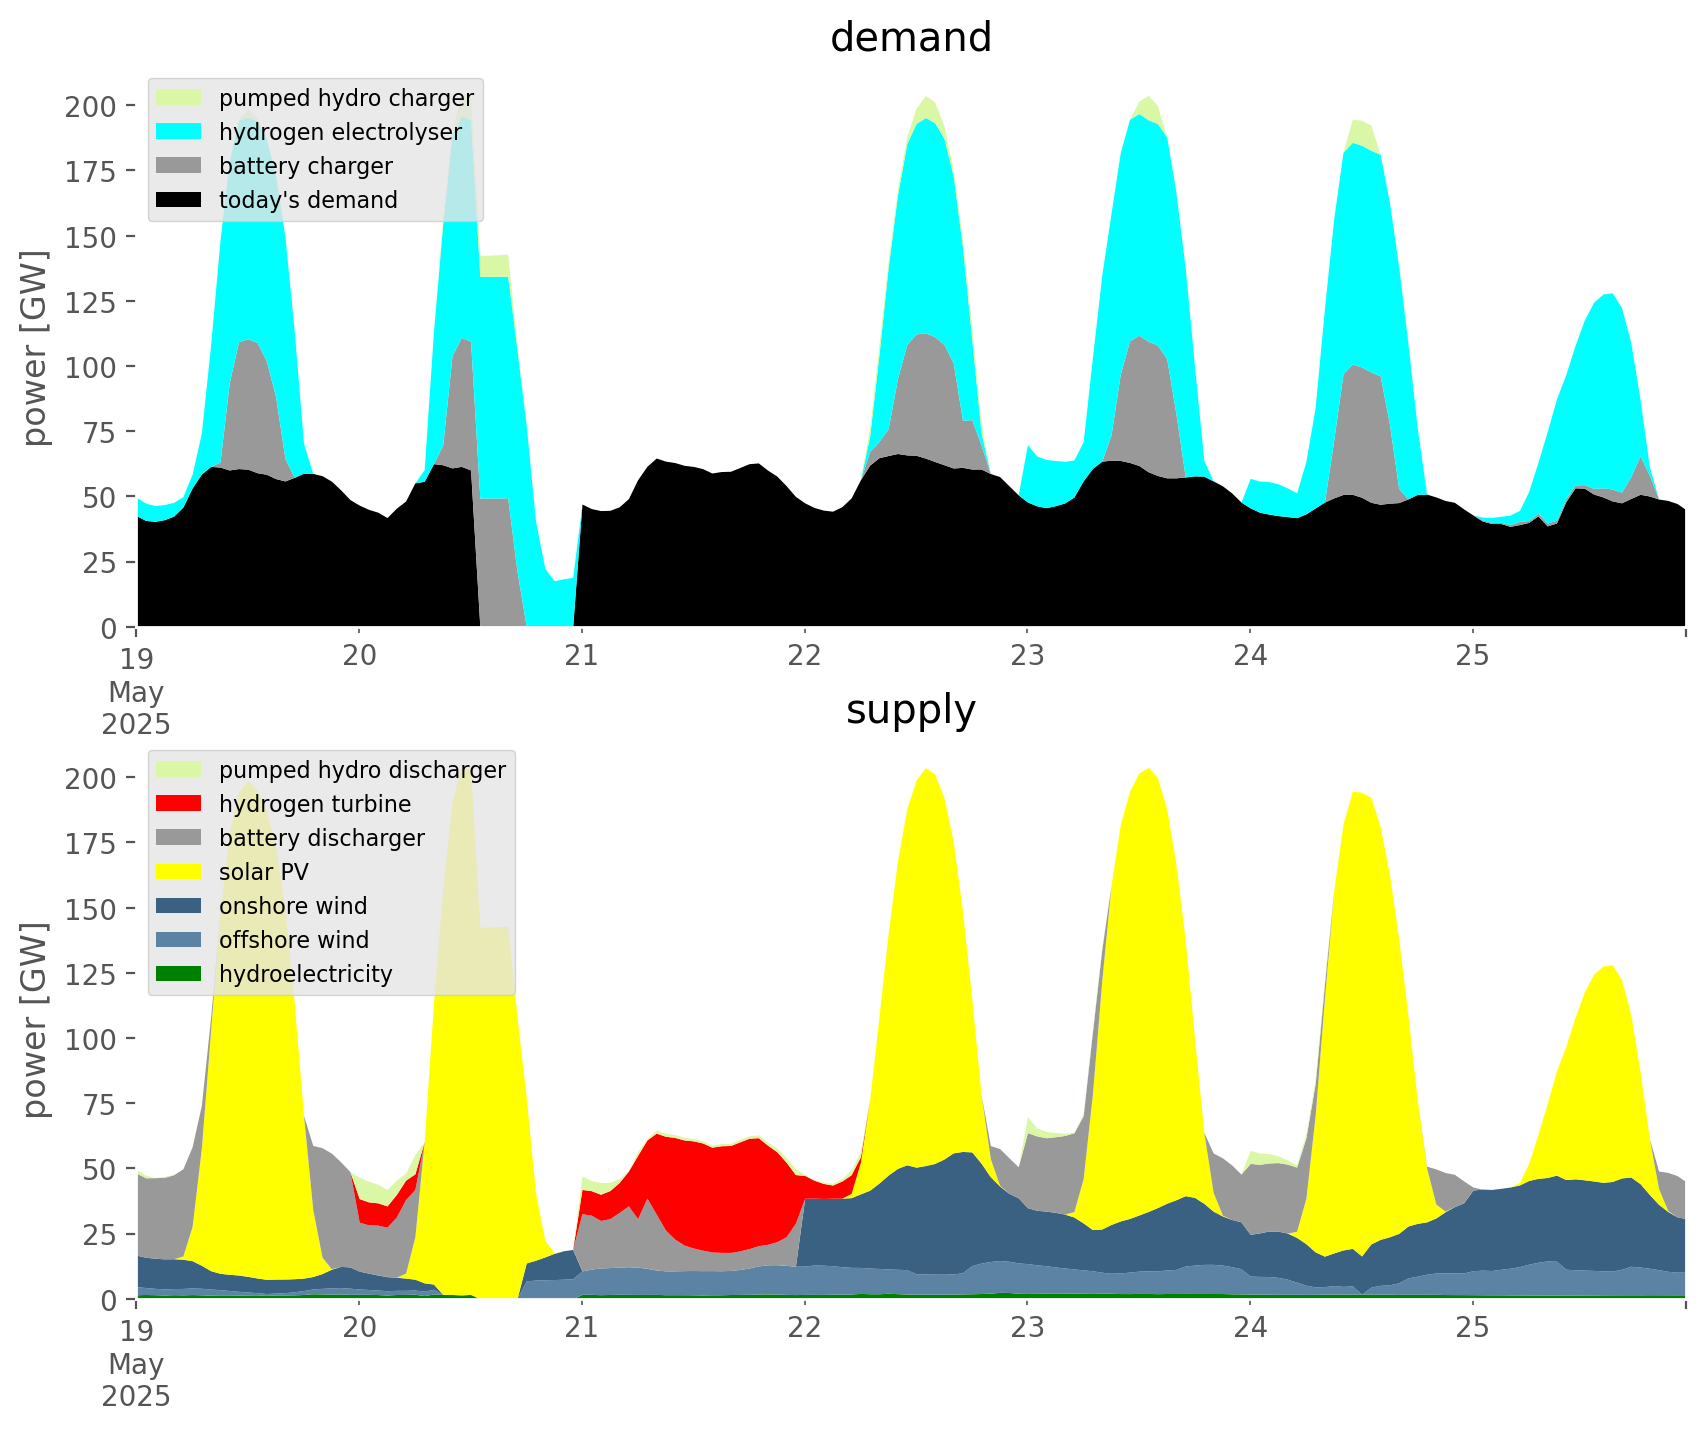The height and width of the screenshot is (1431, 1706).
Task: Select 'onshore wind' legend label
Action: 293,906
